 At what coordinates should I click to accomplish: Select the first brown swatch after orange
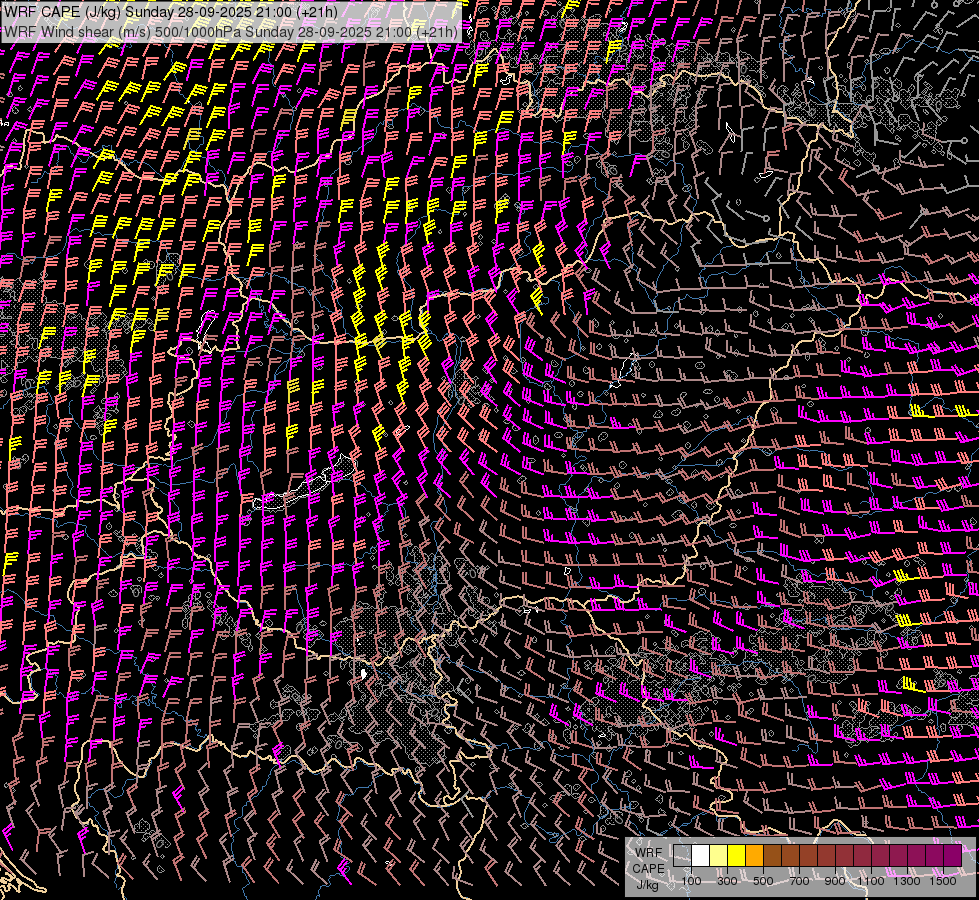coord(772,856)
